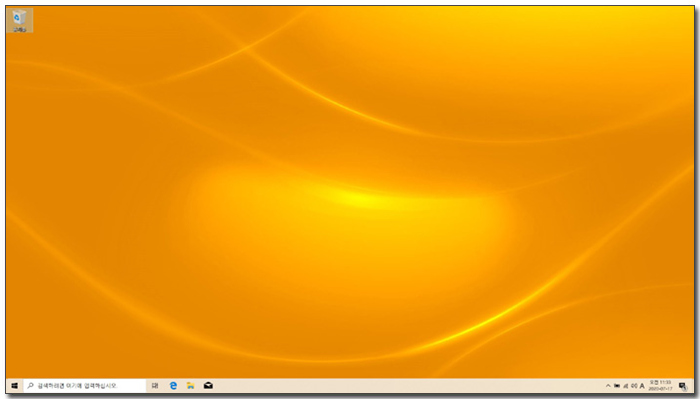Click an empty area of the taskbar
Image resolution: width=700 pixels, height=399 pixels.
[x=402, y=386]
